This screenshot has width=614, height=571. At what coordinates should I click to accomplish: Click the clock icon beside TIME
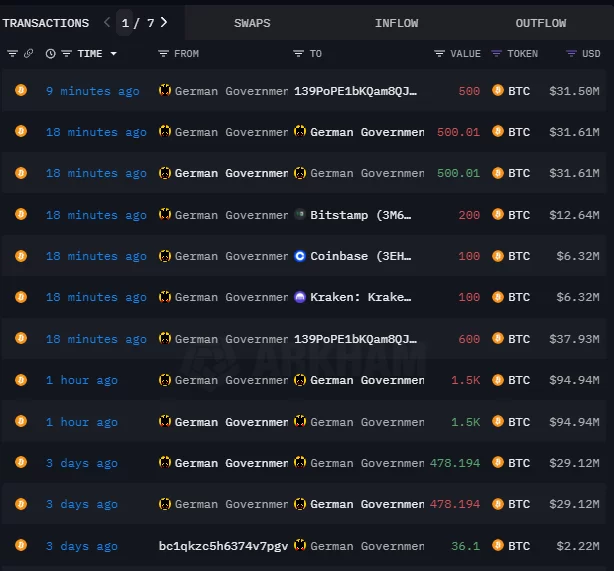tap(51, 54)
